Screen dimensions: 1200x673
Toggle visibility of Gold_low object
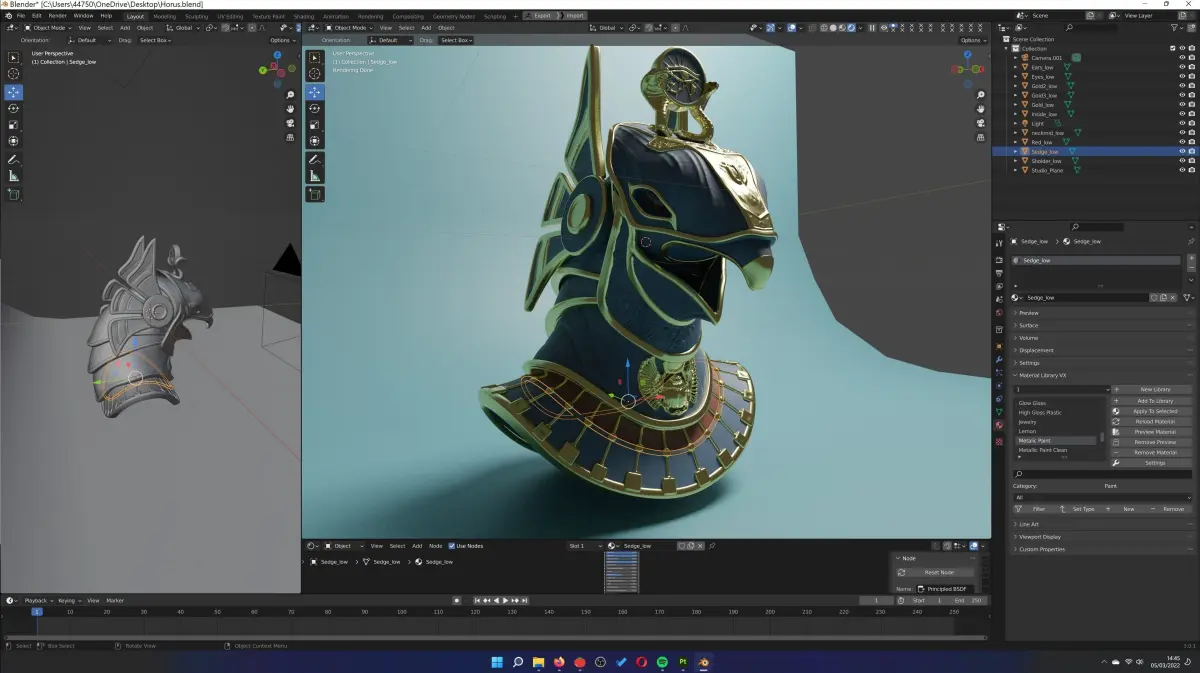[1181, 104]
